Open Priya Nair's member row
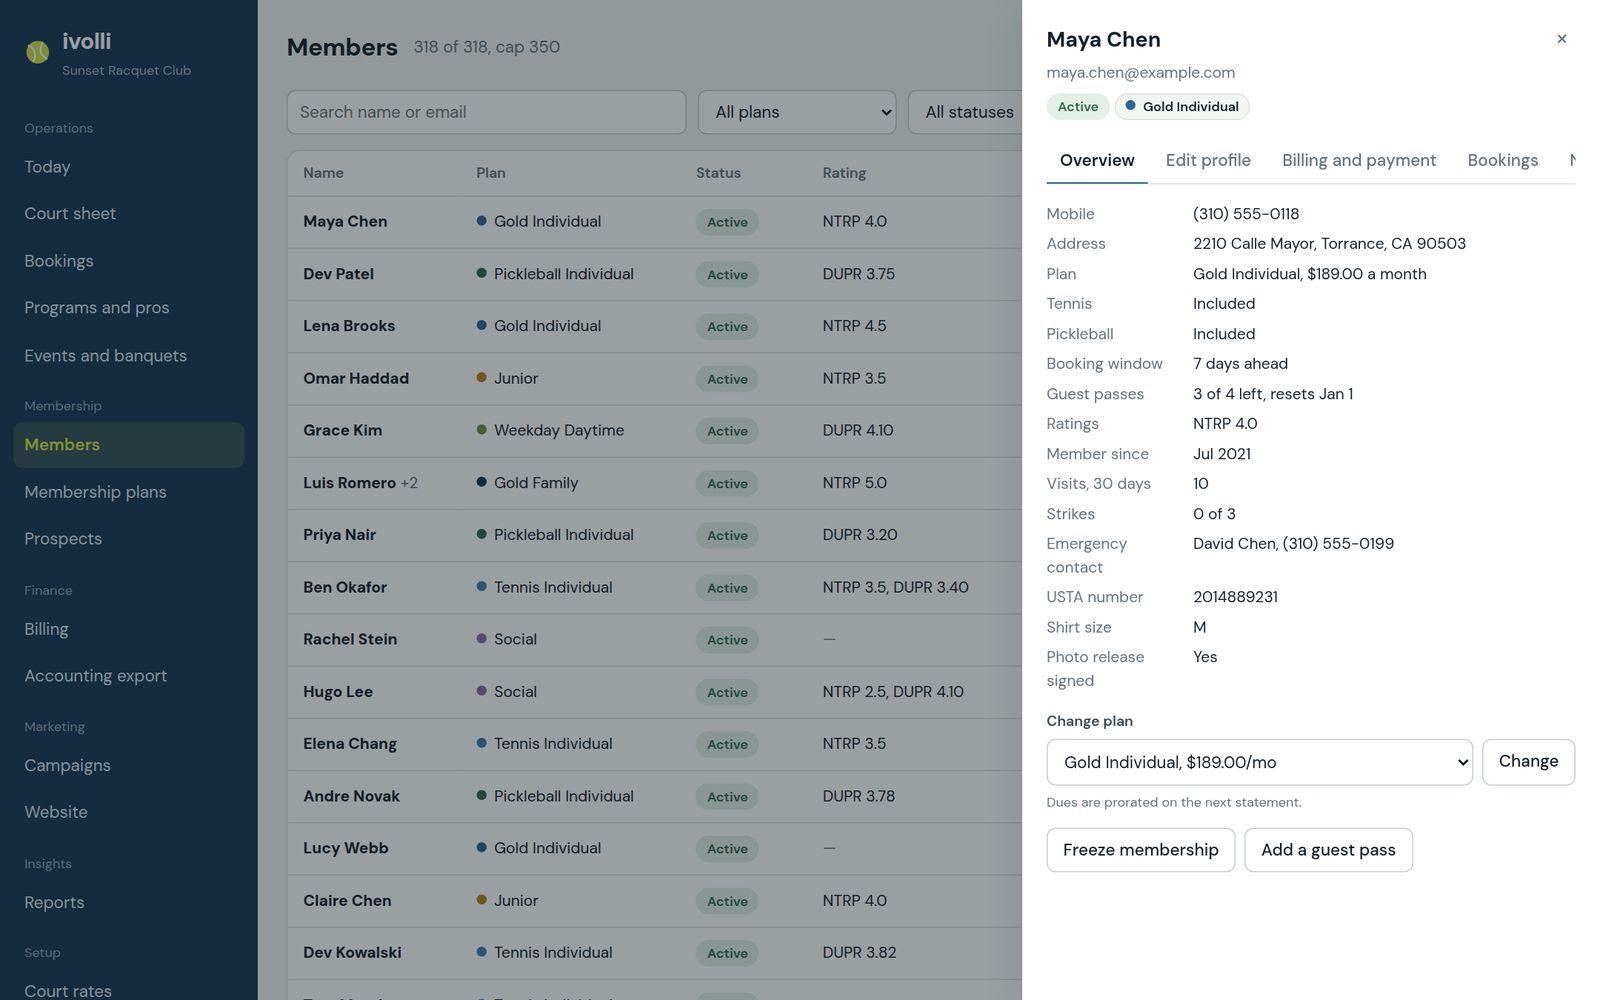This screenshot has width=1600, height=1000. click(655, 535)
